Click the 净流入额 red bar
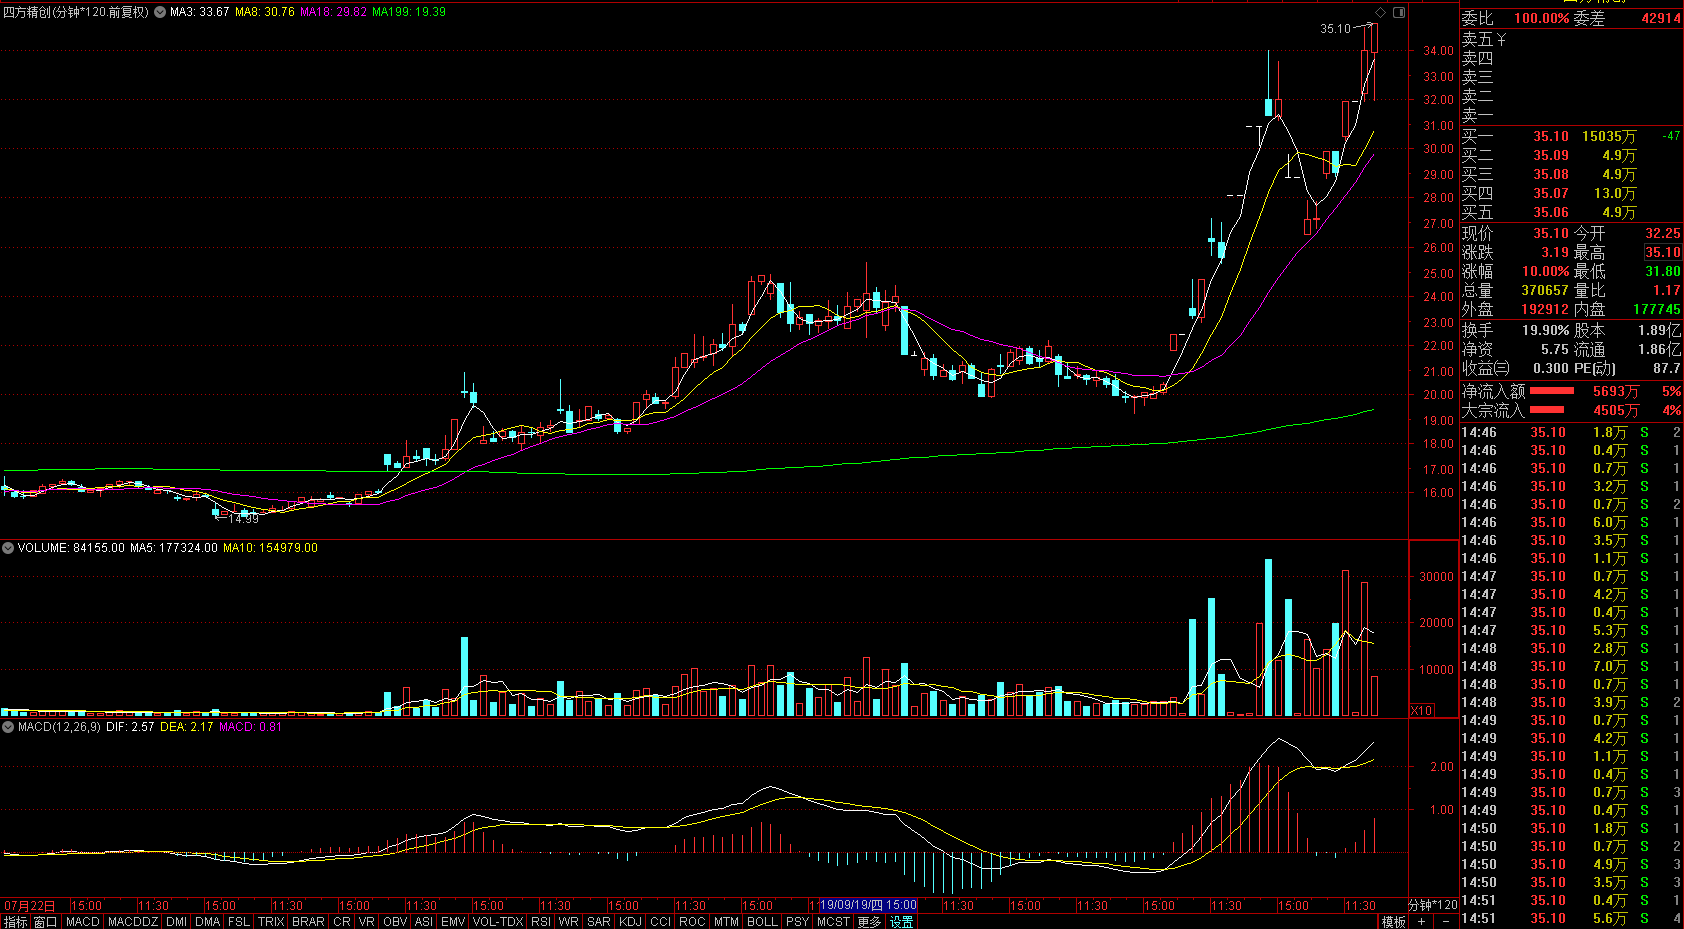1684x929 pixels. click(1552, 391)
